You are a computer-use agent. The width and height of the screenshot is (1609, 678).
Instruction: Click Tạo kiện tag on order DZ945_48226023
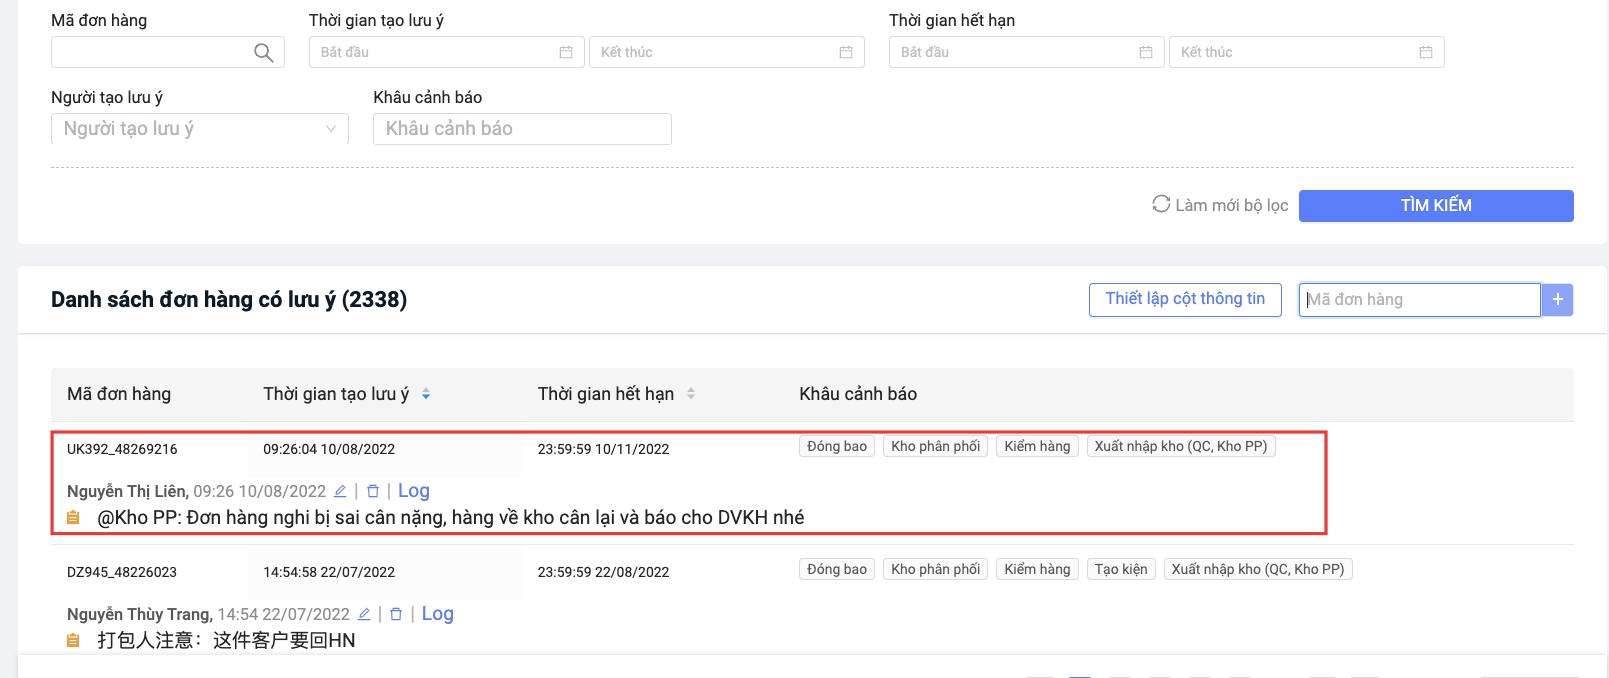click(x=1120, y=569)
